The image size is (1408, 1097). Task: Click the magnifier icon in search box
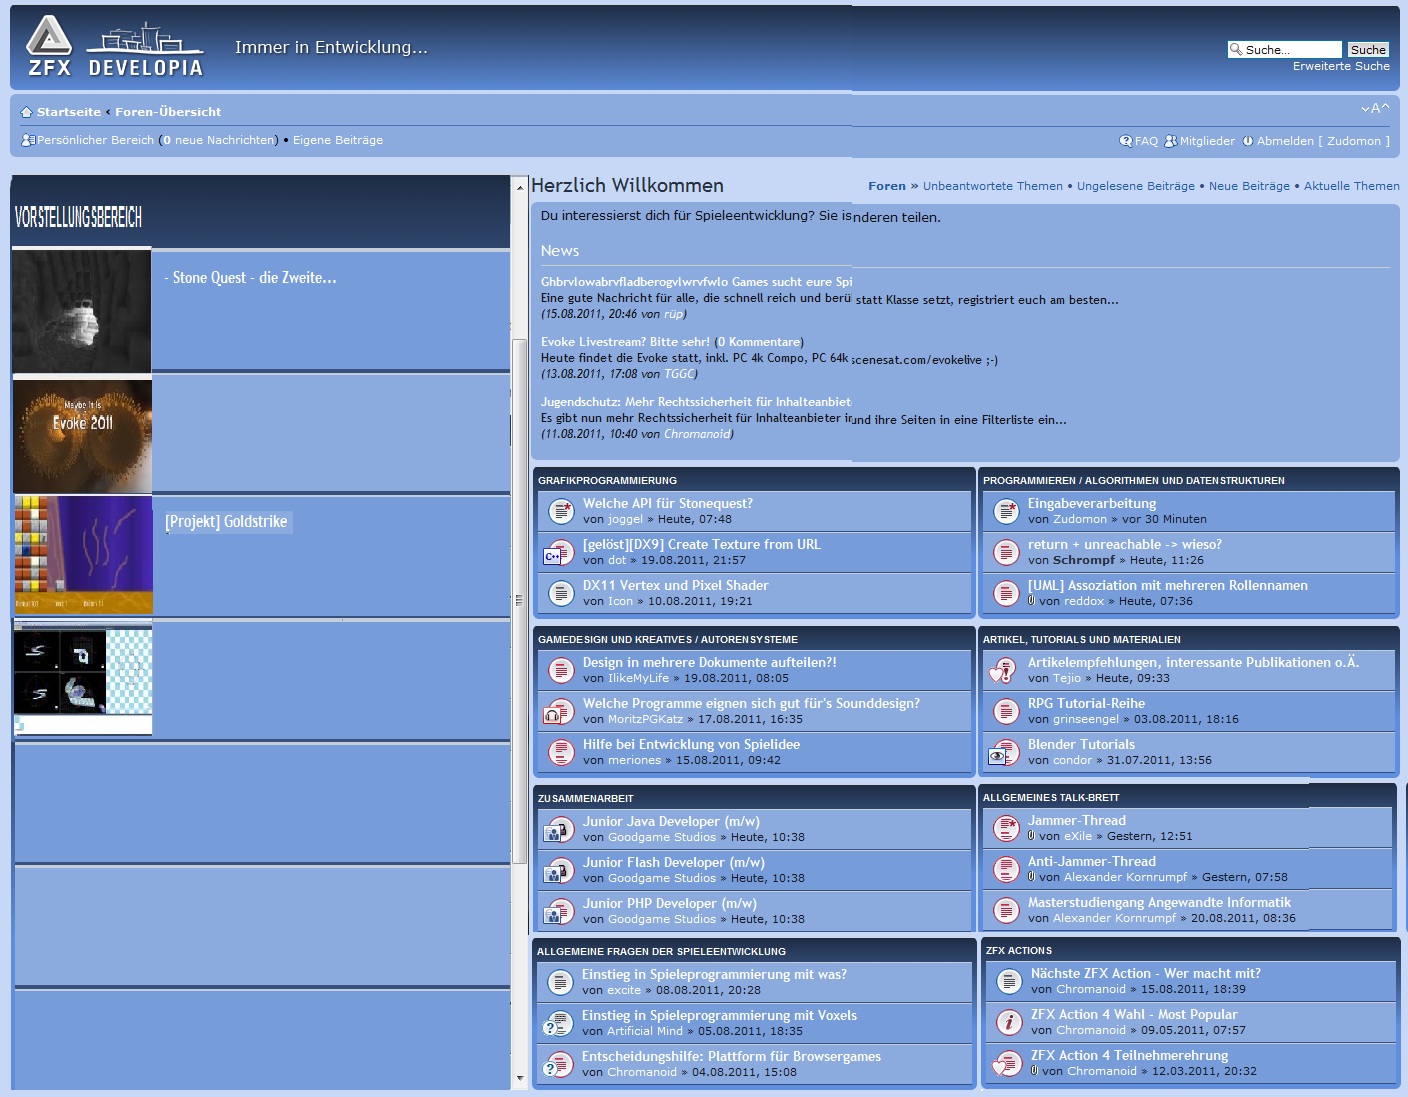point(1235,50)
